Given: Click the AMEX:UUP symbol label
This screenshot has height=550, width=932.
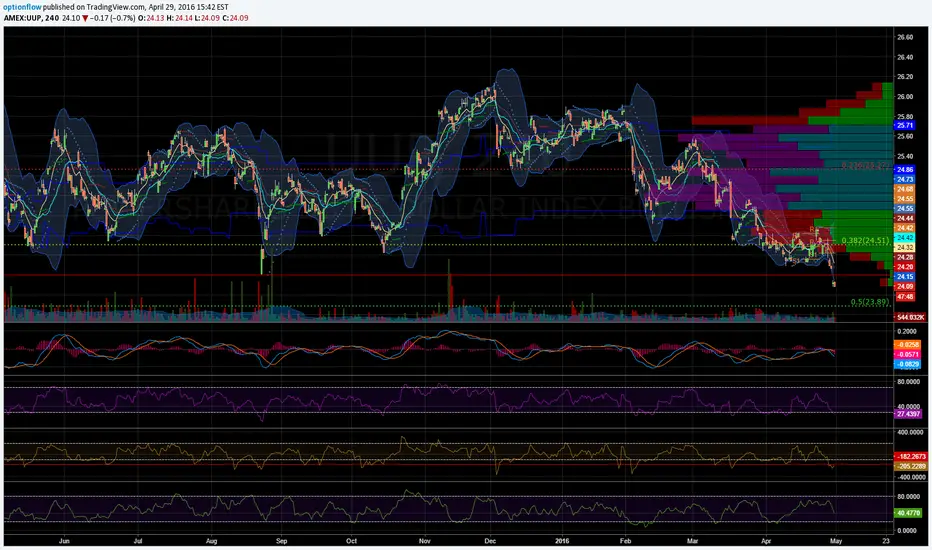Looking at the screenshot, I should coord(23,18).
